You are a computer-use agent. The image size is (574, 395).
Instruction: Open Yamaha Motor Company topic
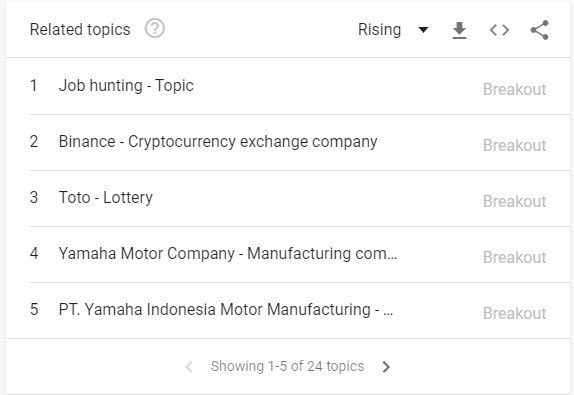click(x=228, y=254)
